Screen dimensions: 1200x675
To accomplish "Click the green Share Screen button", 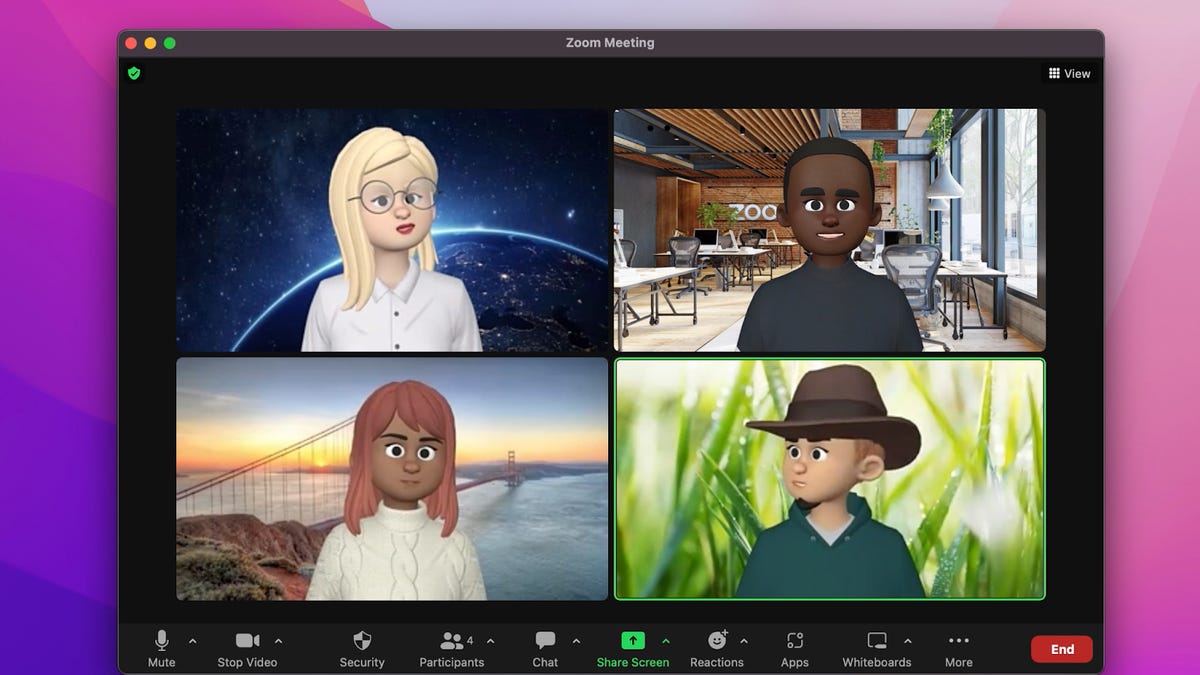I will pos(633,641).
